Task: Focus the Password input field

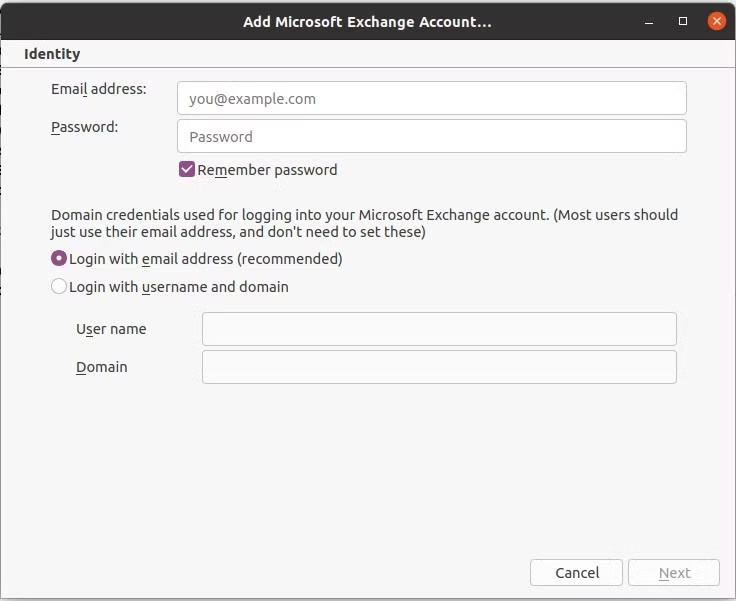Action: pyautogui.click(x=431, y=136)
